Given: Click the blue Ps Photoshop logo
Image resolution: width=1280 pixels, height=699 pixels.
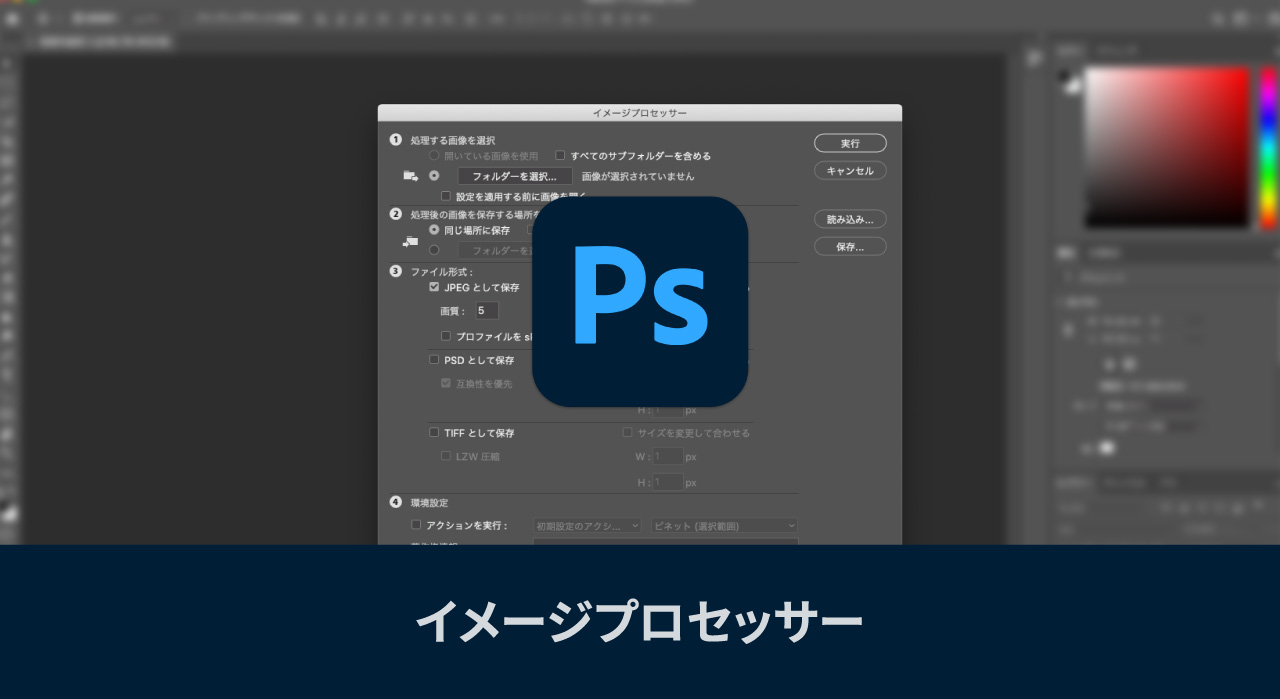Looking at the screenshot, I should coord(640,301).
